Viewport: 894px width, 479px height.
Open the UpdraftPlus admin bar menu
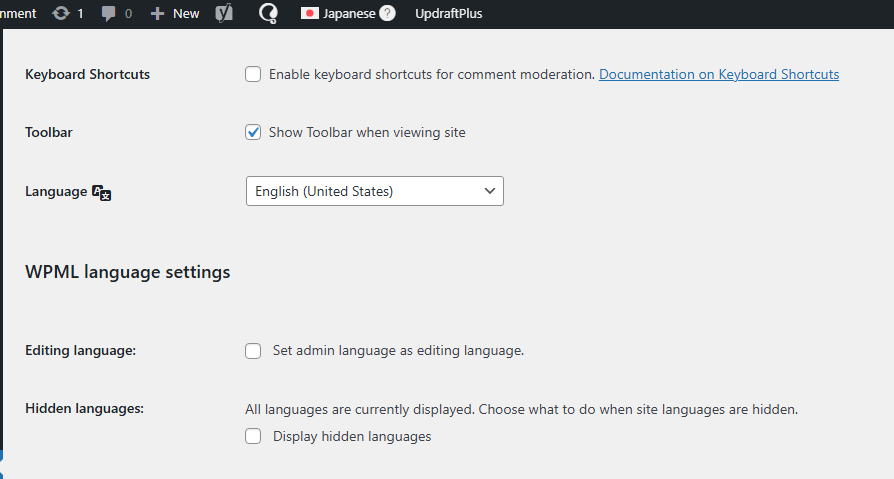tap(448, 14)
